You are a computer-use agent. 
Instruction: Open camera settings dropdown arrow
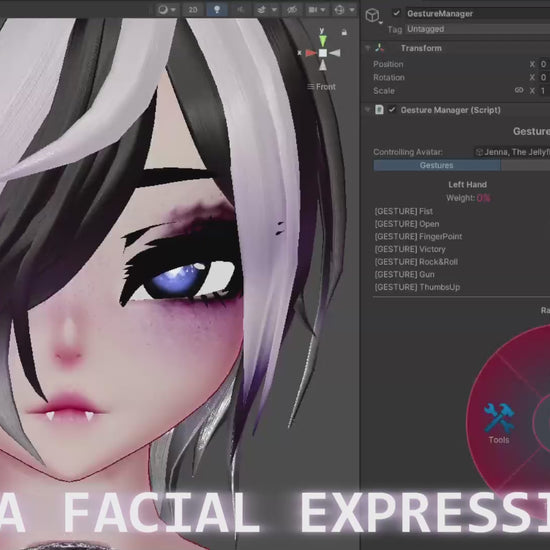323,9
